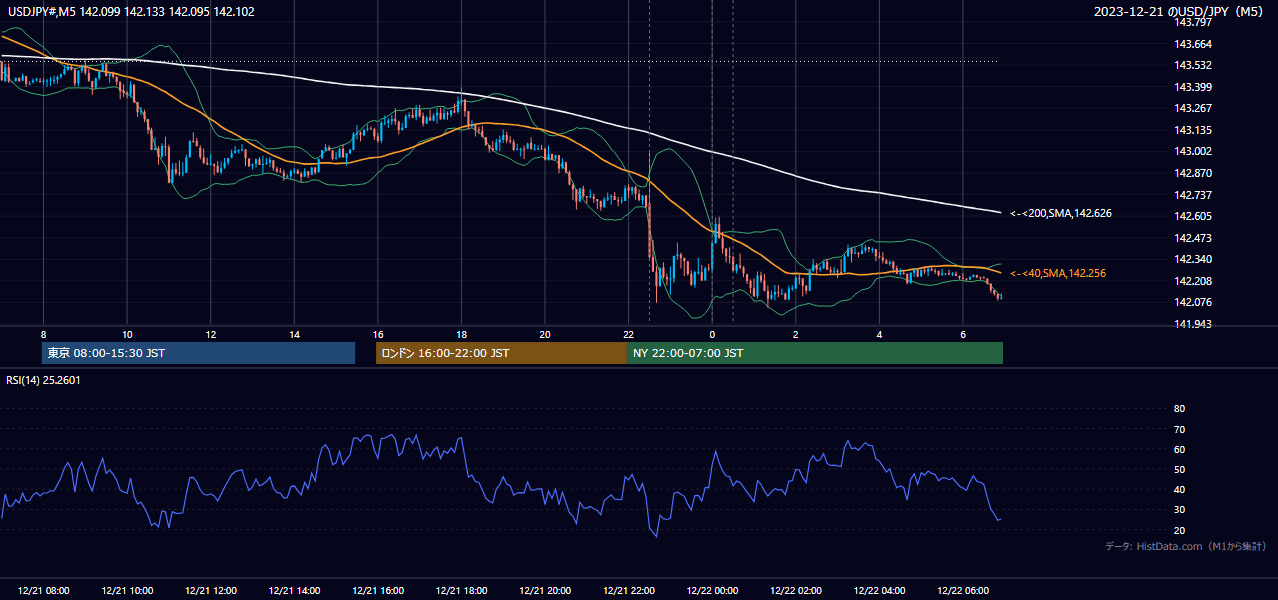This screenshot has height=600, width=1278.
Task: Click hour label 16 under the price chart
Action: click(378, 333)
